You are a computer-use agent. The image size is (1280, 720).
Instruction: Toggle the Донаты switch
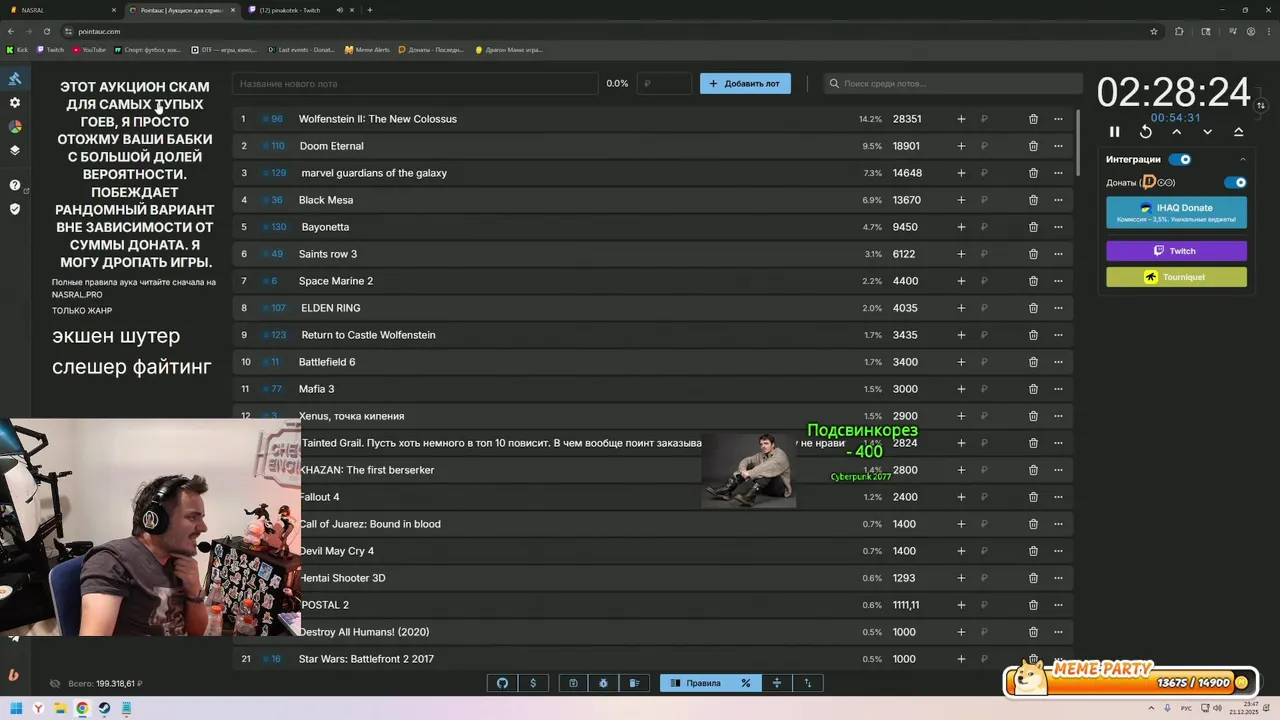coord(1236,183)
